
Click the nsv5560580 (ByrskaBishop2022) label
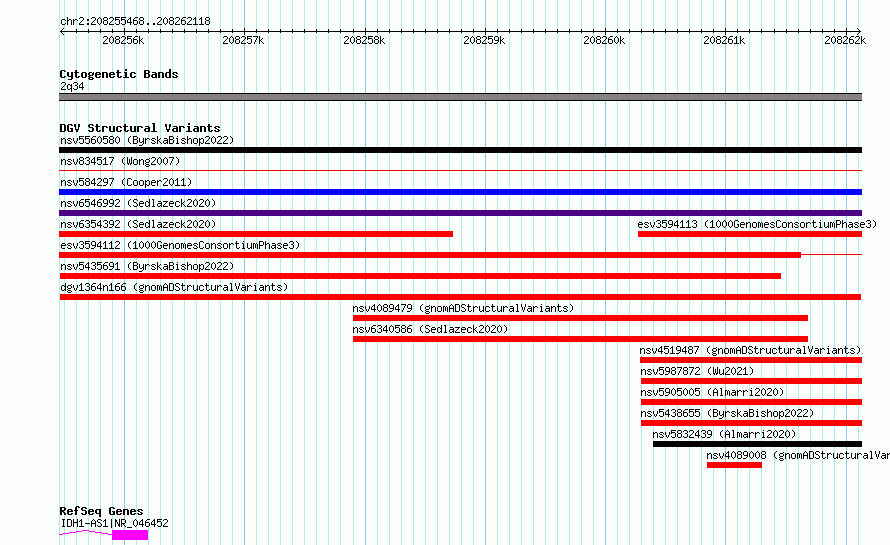[147, 140]
